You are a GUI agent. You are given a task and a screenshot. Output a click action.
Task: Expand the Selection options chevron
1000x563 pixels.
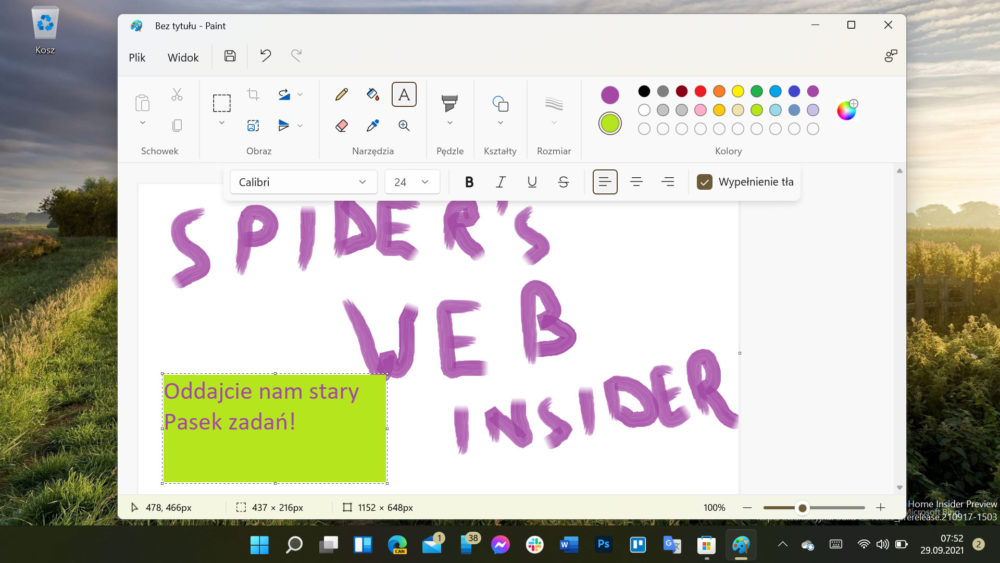pyautogui.click(x=221, y=123)
